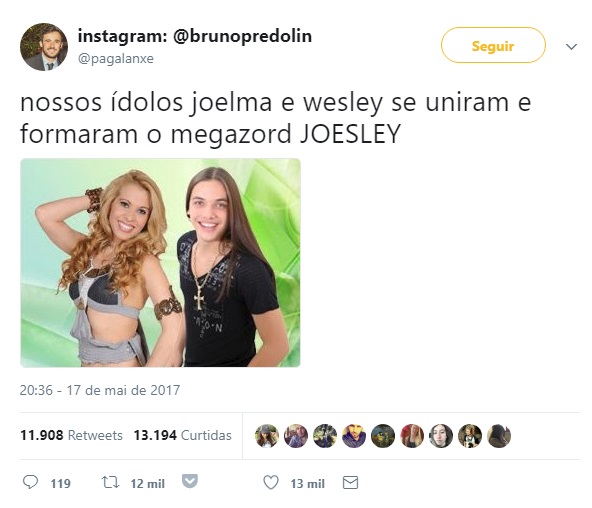
Task: Expand the tweet options chevron menu
Action: [571, 46]
